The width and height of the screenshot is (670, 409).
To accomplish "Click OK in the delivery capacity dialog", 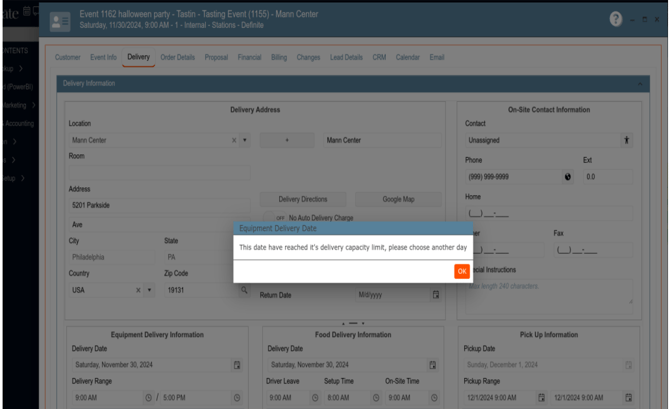I will tap(461, 271).
